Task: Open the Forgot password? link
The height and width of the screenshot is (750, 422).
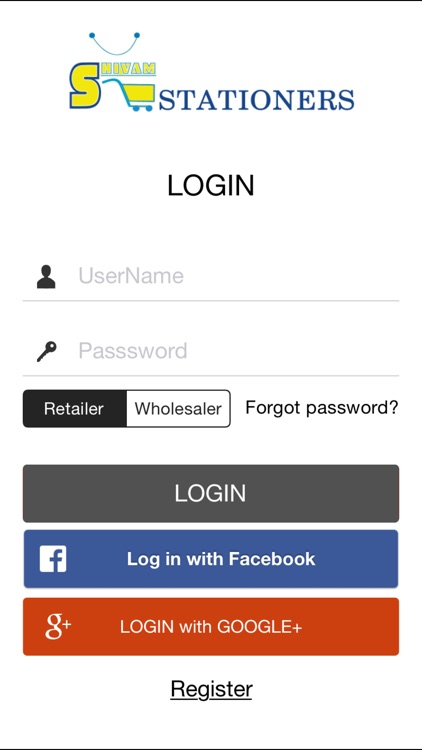Action: click(322, 408)
